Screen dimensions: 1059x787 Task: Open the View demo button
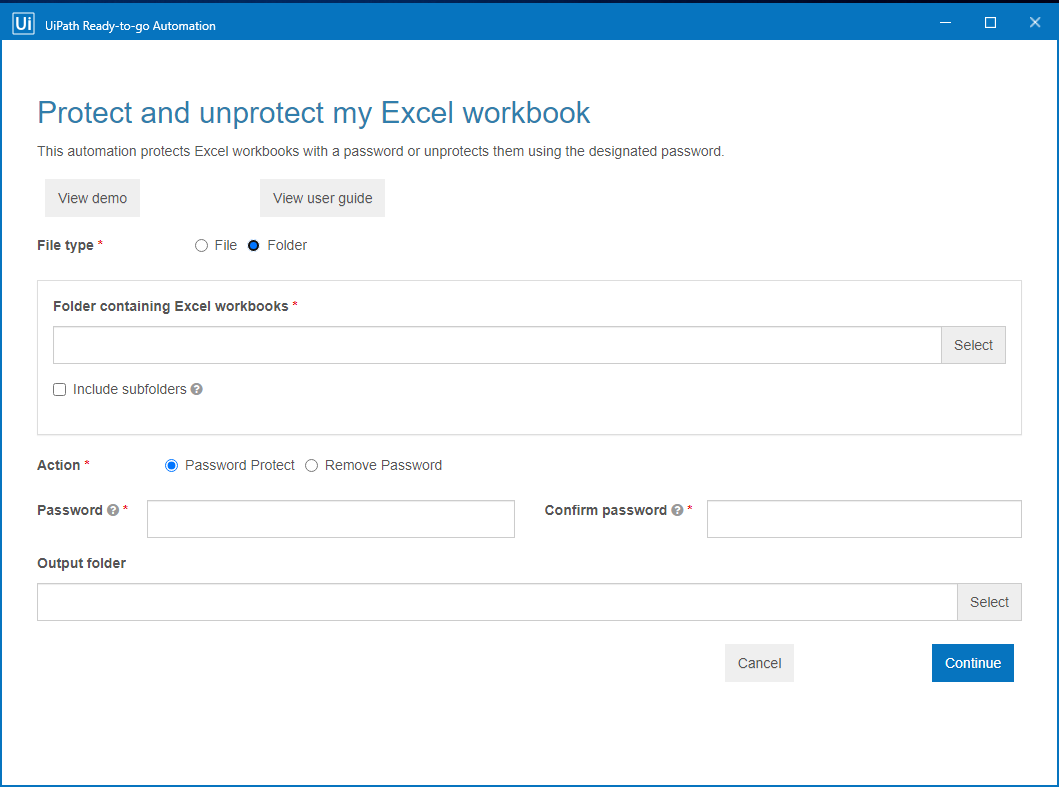point(93,198)
